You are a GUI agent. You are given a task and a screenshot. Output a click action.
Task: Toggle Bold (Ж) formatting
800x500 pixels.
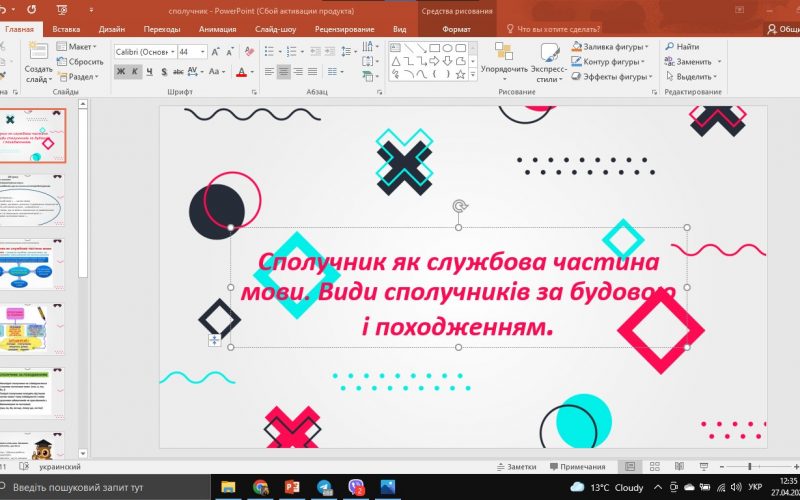coord(120,72)
